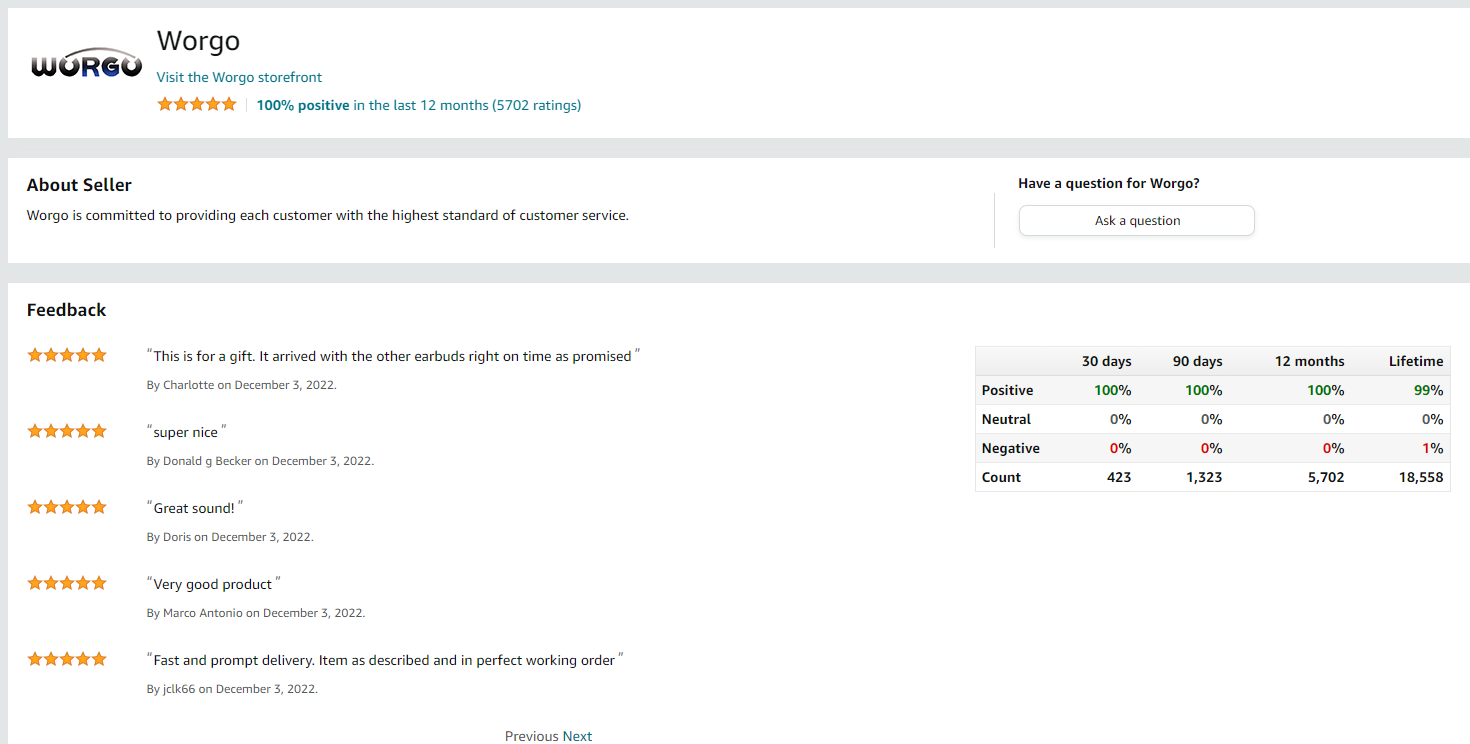Go to Next page of feedback
This screenshot has height=744, width=1470.
[577, 736]
